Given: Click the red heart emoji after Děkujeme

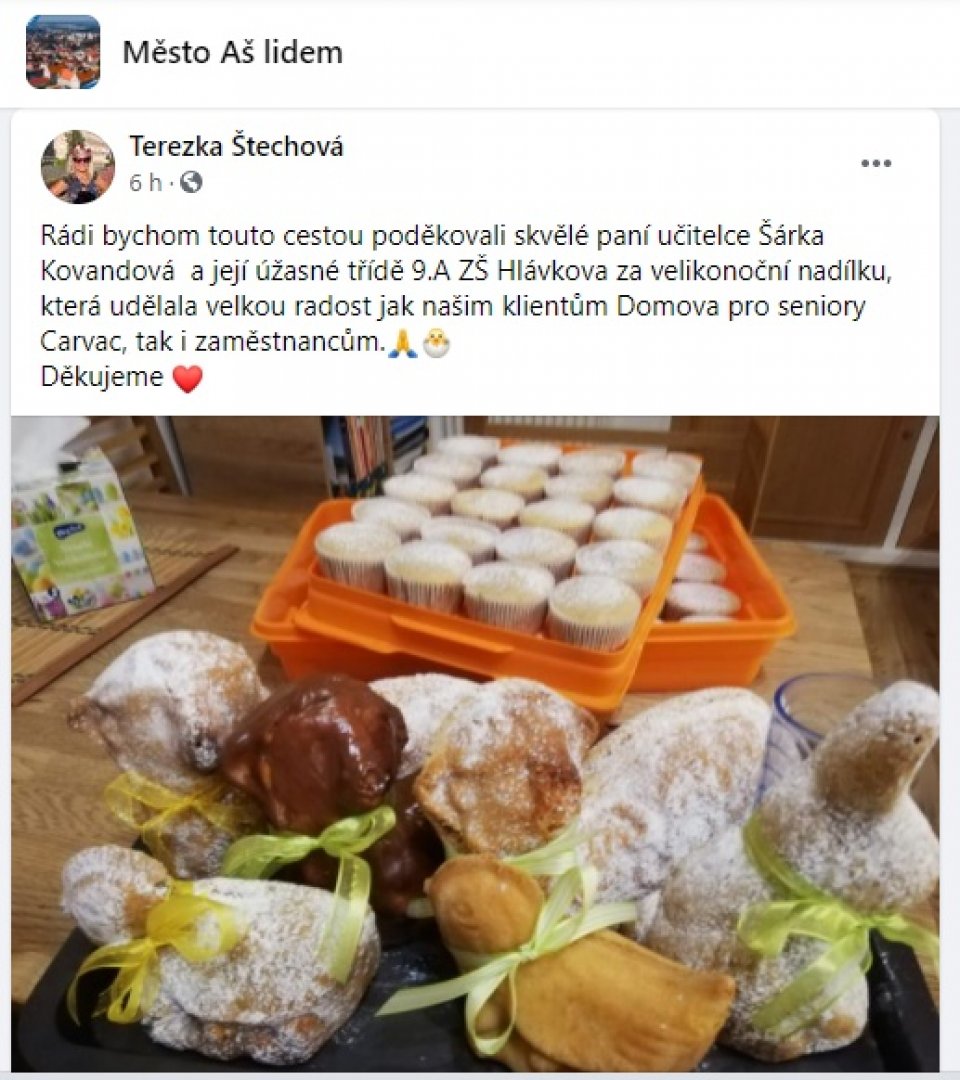Looking at the screenshot, I should [x=187, y=379].
